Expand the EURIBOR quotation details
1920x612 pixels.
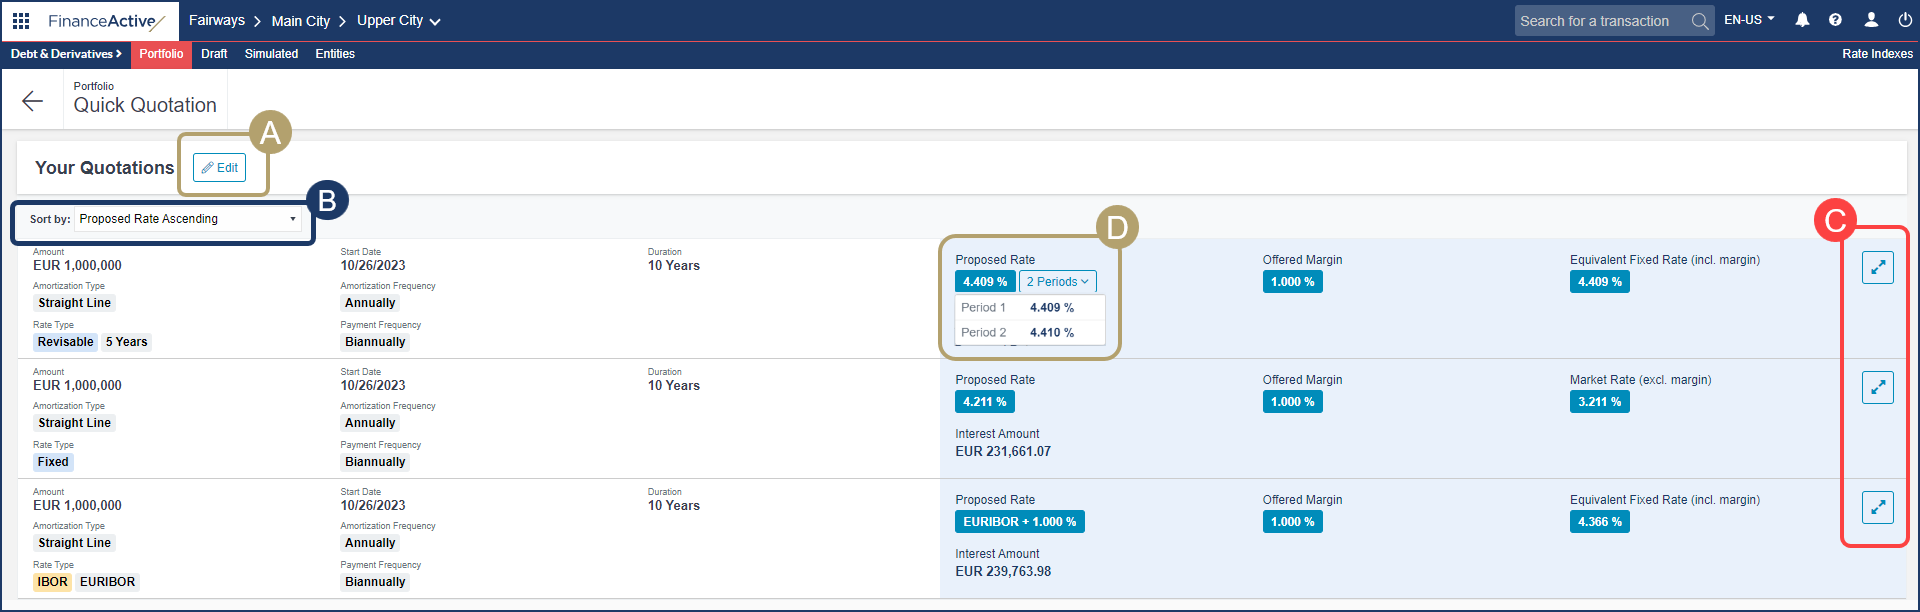tap(1877, 507)
